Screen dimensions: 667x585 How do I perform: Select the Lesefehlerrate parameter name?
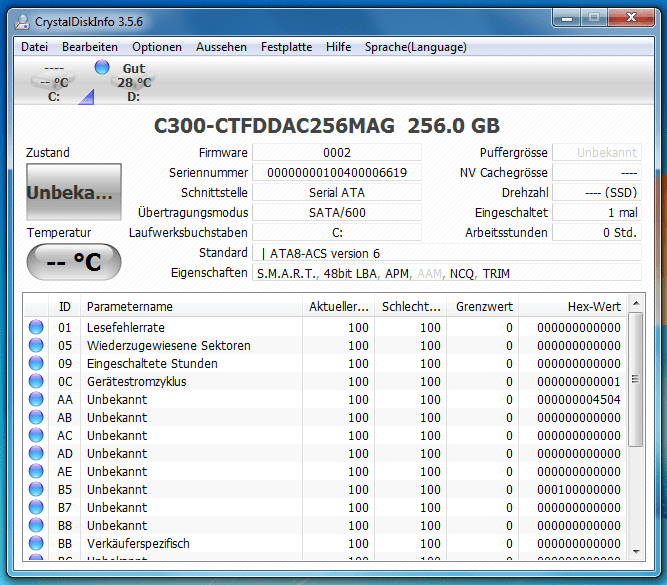[x=125, y=327]
